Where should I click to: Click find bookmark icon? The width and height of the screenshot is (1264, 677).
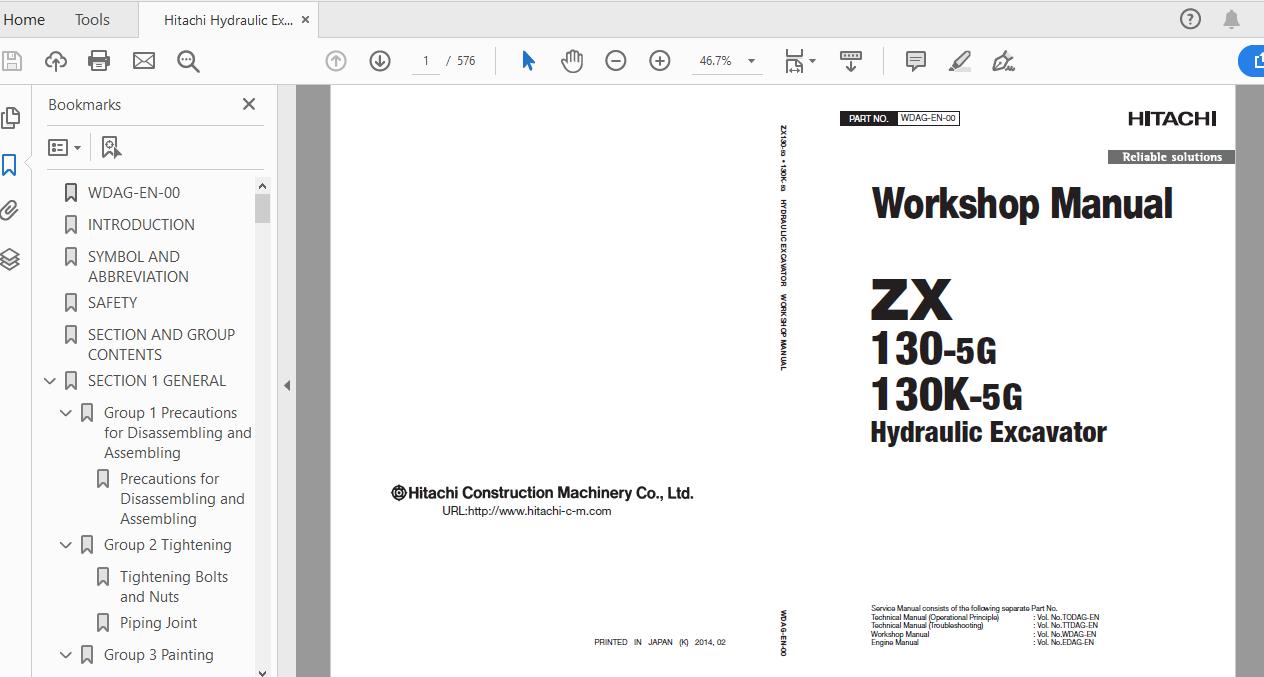tap(111, 147)
